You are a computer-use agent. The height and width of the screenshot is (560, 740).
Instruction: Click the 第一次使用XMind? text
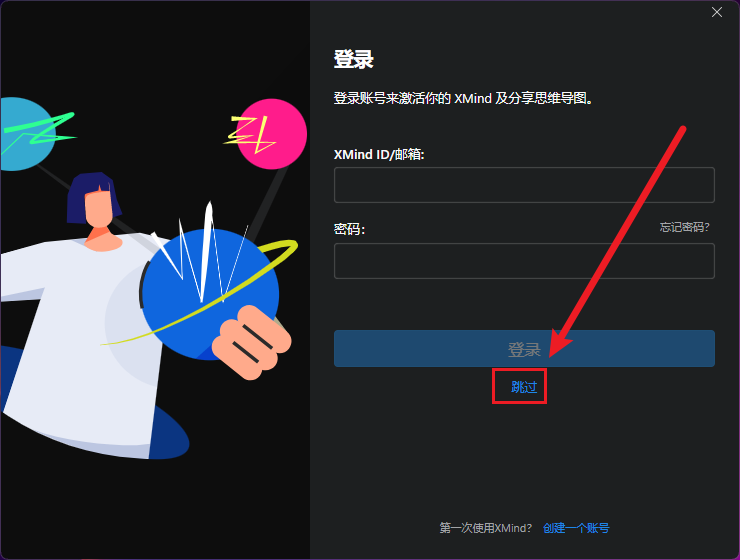pos(486,528)
